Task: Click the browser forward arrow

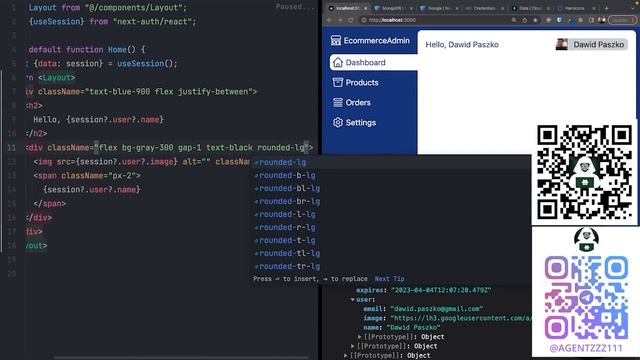Action: pyautogui.click(x=340, y=20)
